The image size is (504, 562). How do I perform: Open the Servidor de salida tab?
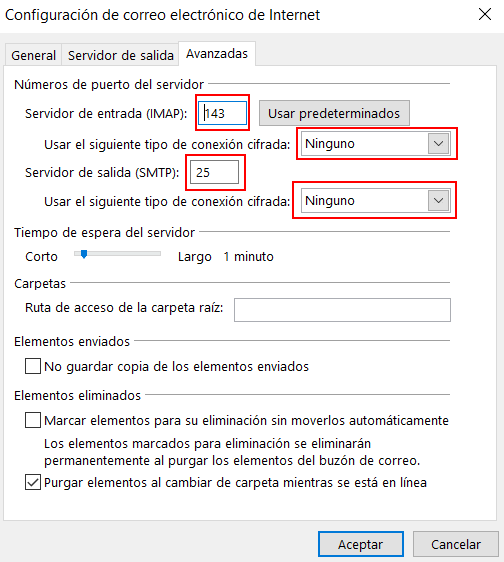[120, 55]
